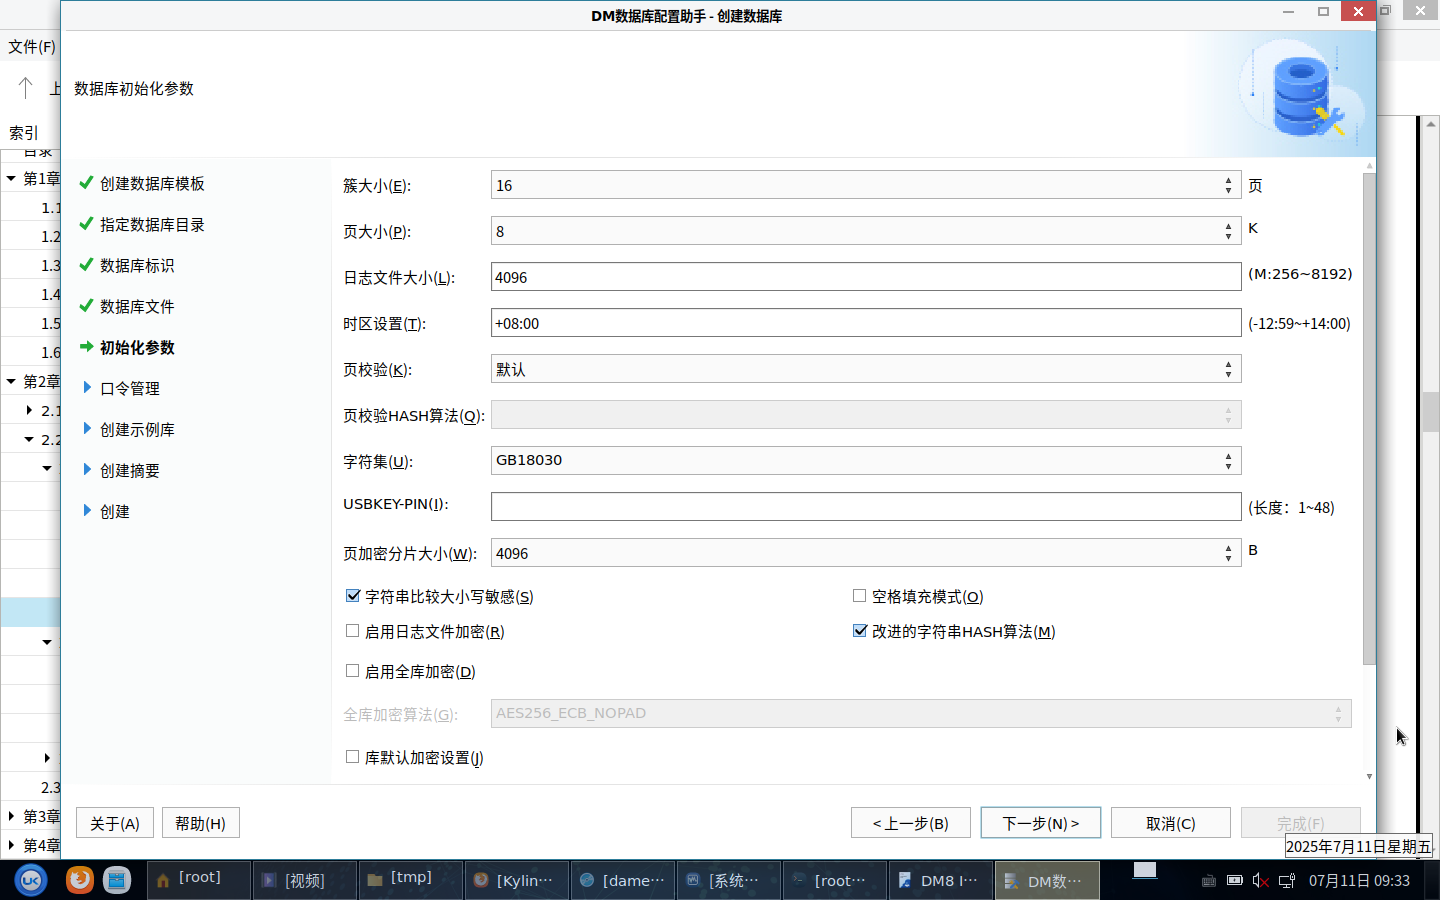1440x900 pixels.
Task: Enable the log file encryption checkbox
Action: pos(353,631)
